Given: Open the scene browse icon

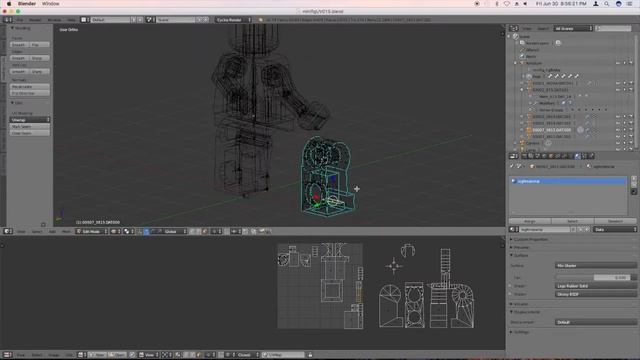Looking at the screenshot, I should (x=150, y=20).
